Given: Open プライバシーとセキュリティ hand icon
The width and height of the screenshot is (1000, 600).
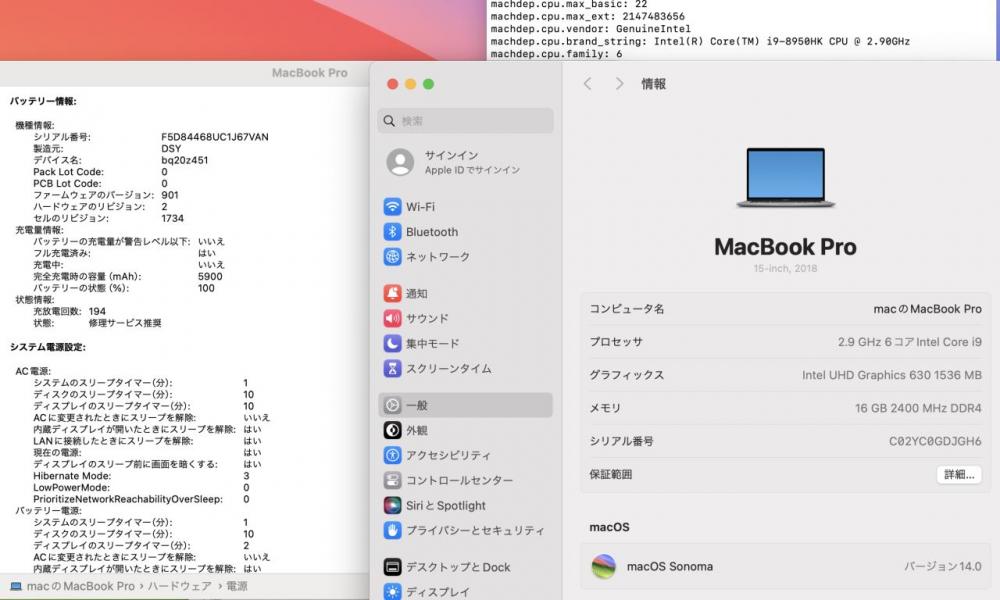Looking at the screenshot, I should click(x=392, y=530).
